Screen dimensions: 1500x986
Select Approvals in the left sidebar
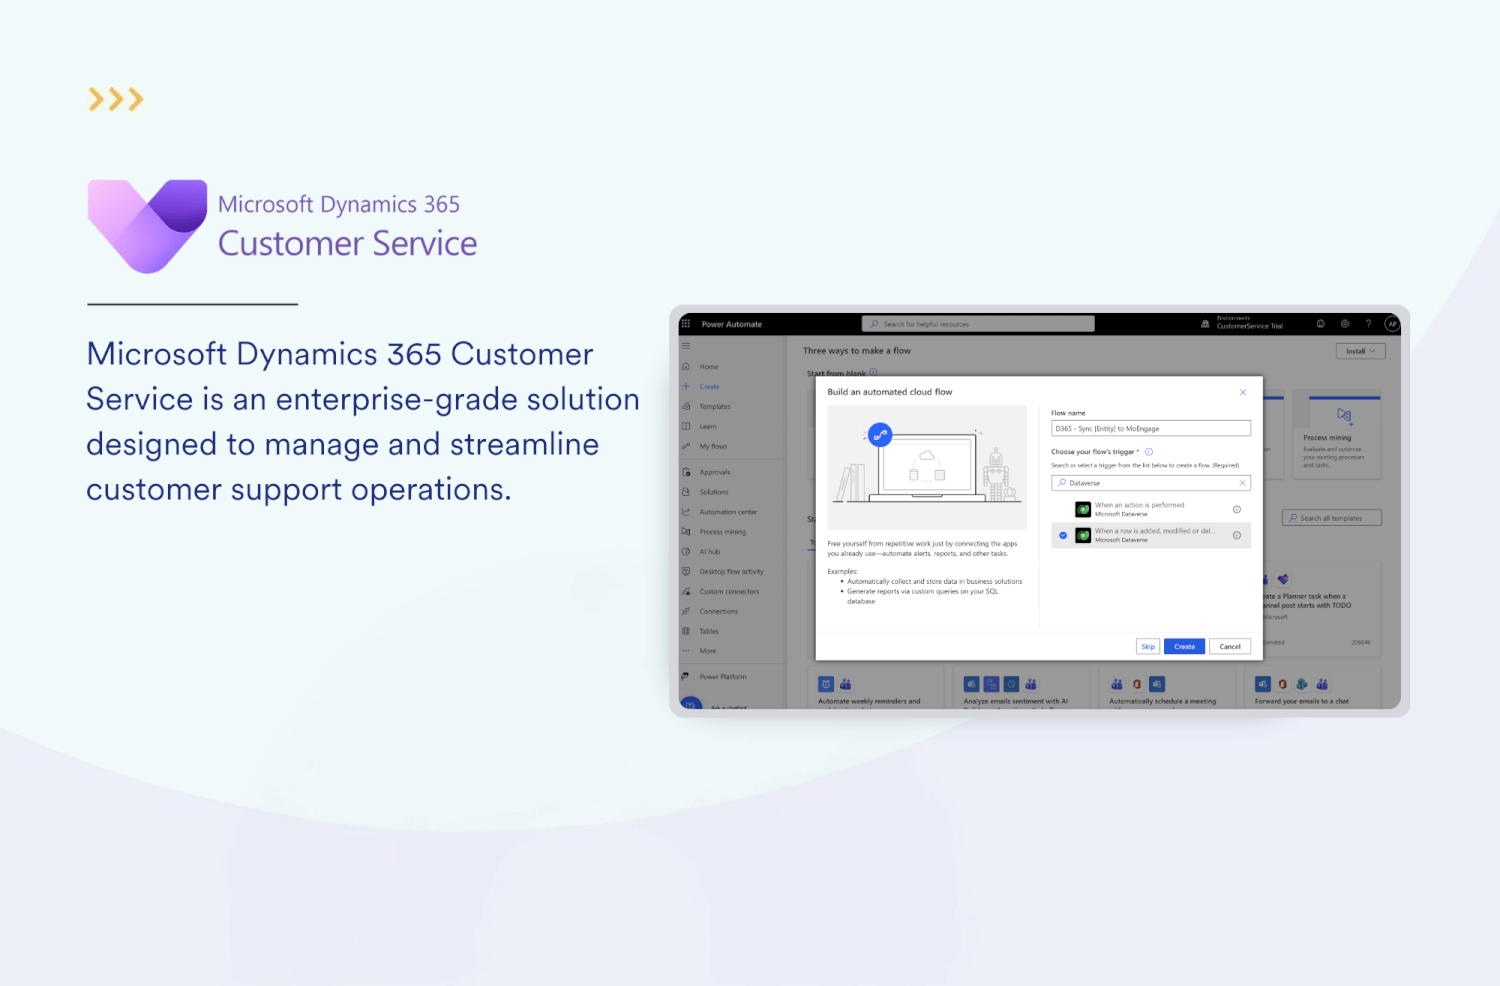coord(714,471)
